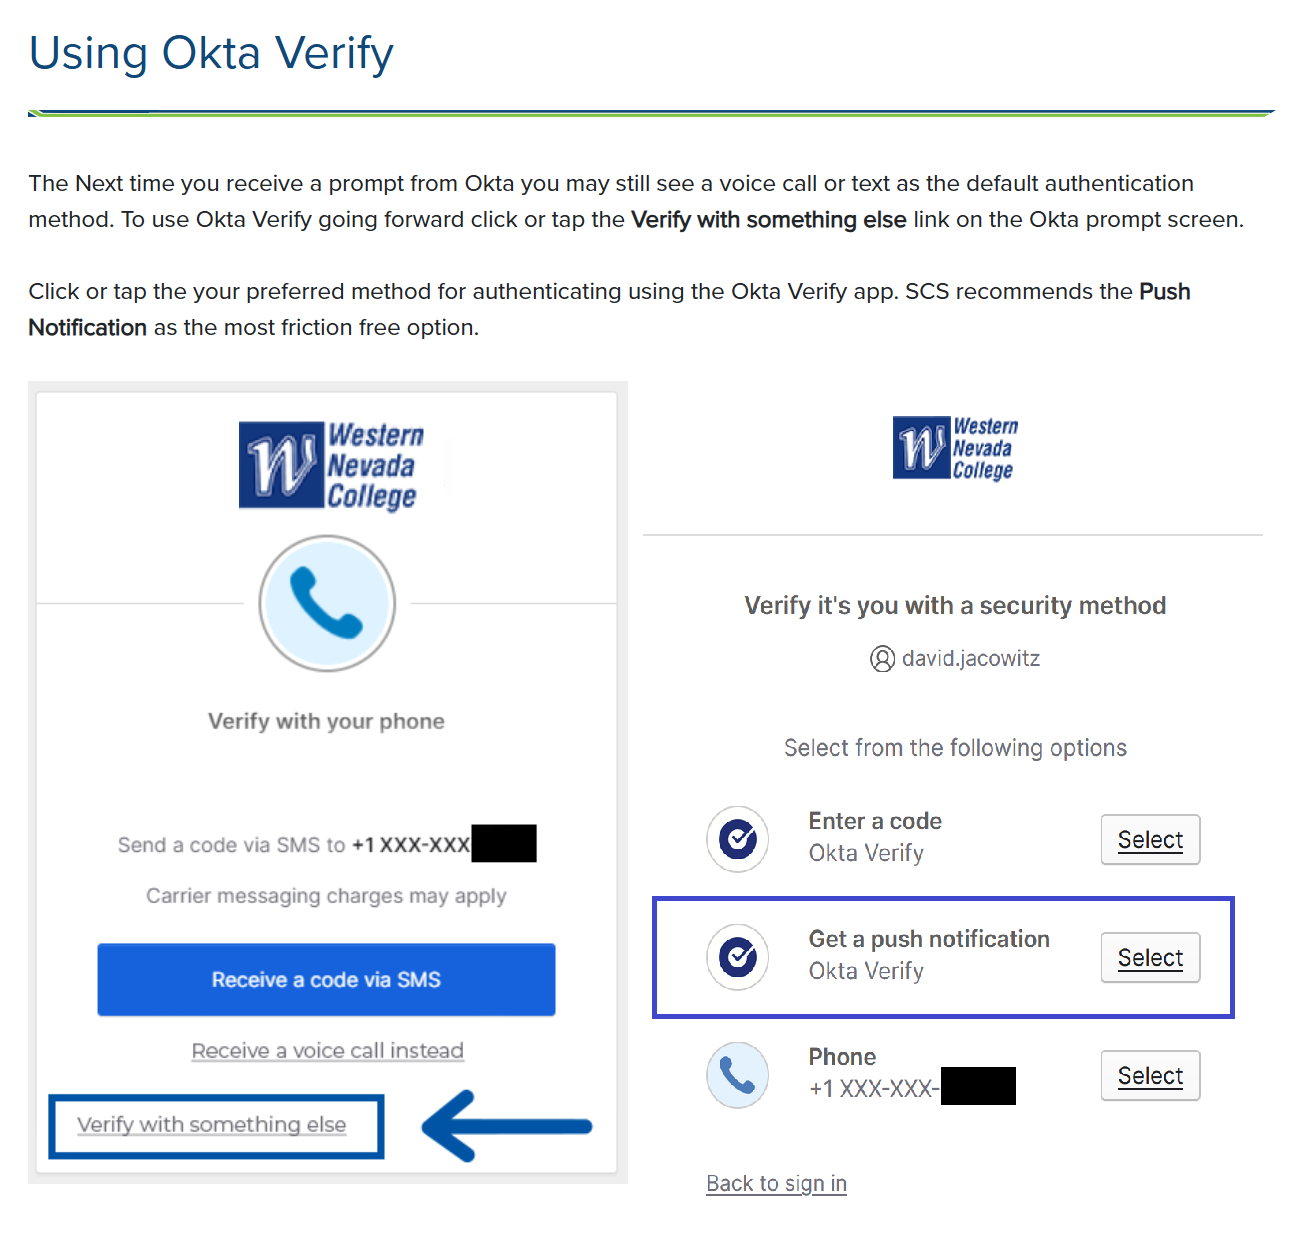Choose the Enter a code verification option

click(x=1149, y=840)
